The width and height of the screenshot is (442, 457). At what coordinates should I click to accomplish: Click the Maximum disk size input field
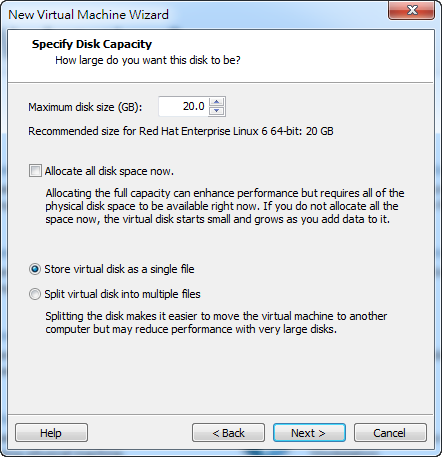pyautogui.click(x=184, y=106)
